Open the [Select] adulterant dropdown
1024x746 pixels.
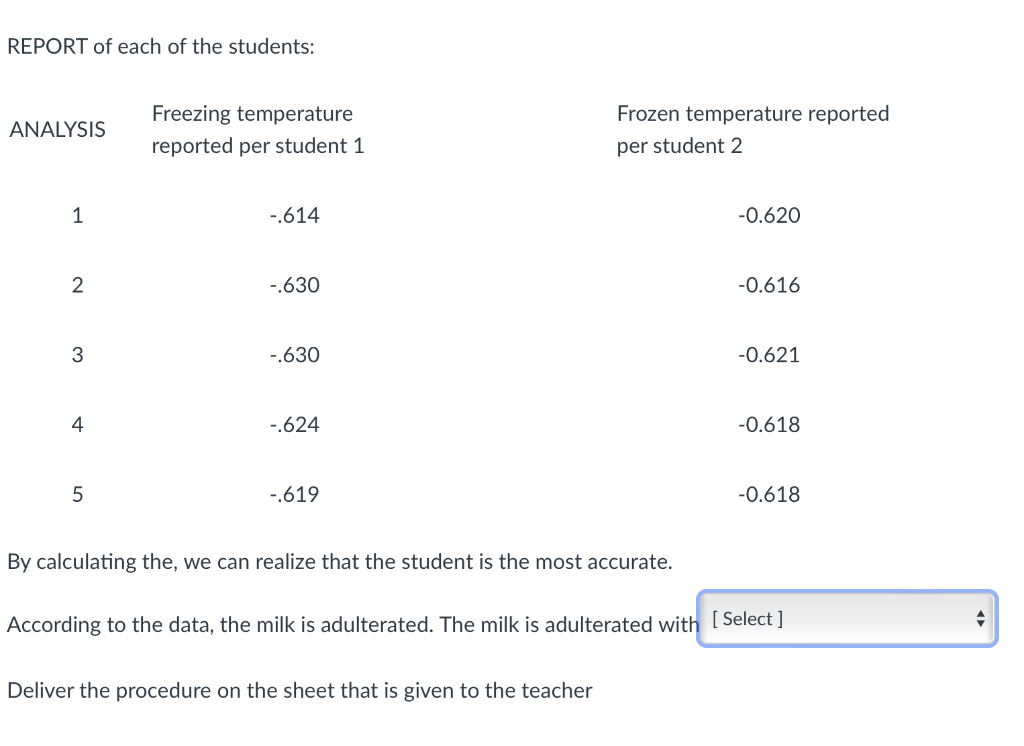[847, 619]
